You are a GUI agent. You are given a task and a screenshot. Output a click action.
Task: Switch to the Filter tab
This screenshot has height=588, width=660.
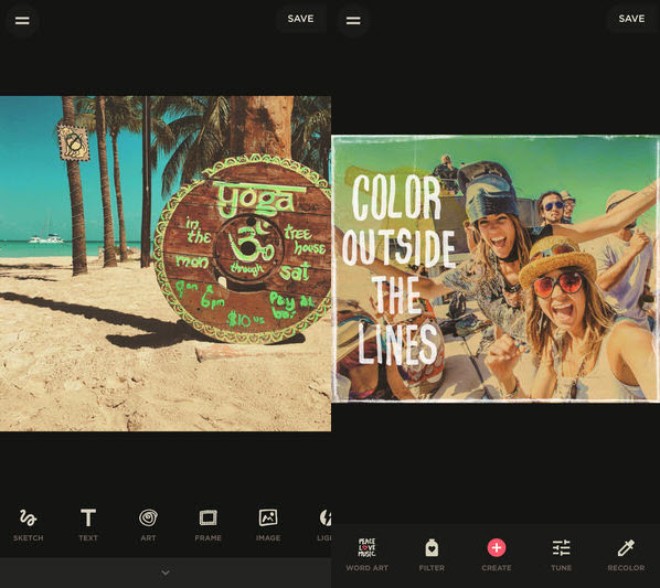(431, 553)
